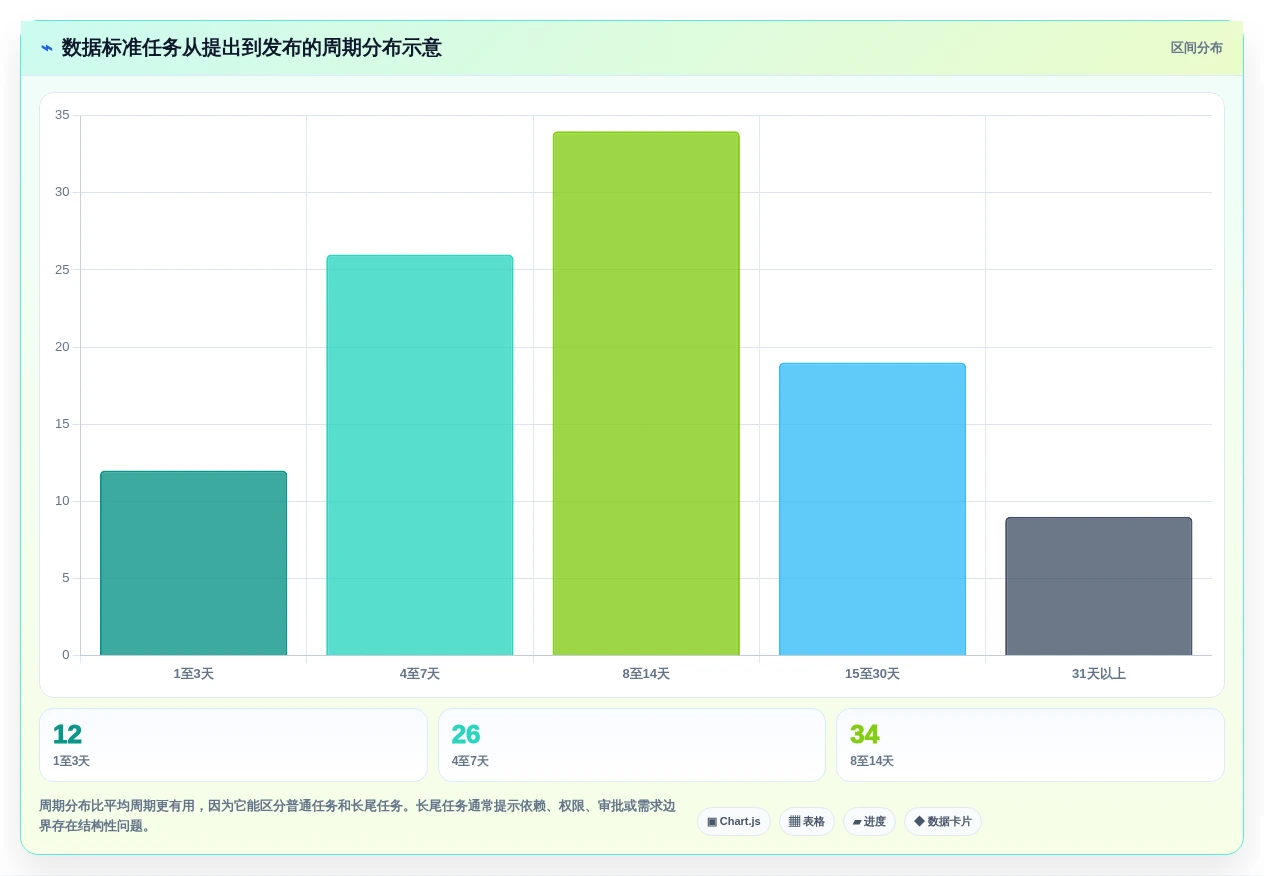Viewport: 1264px width, 876px height.
Task: Click the y-axis value 35
Action: pos(62,115)
